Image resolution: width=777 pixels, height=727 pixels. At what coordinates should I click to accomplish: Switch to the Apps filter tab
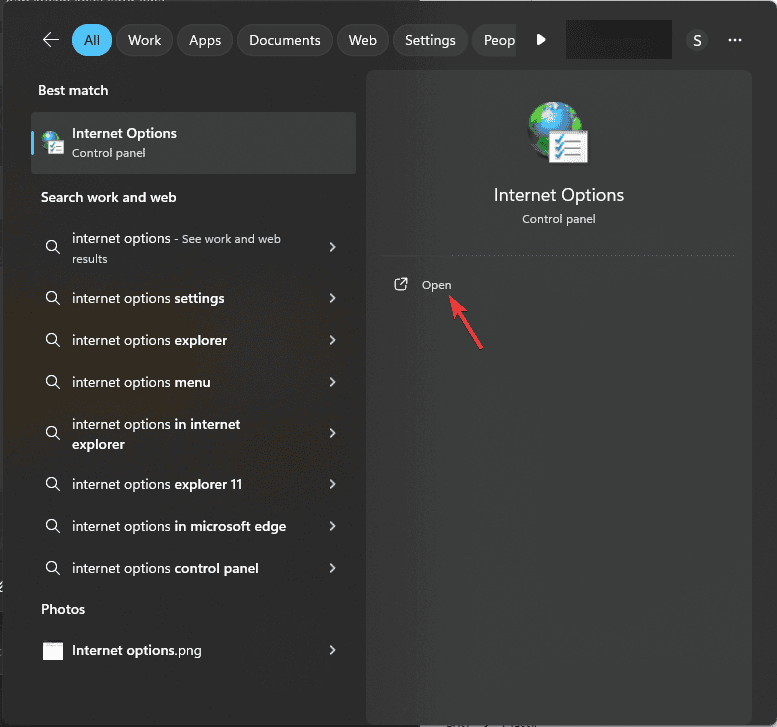205,40
